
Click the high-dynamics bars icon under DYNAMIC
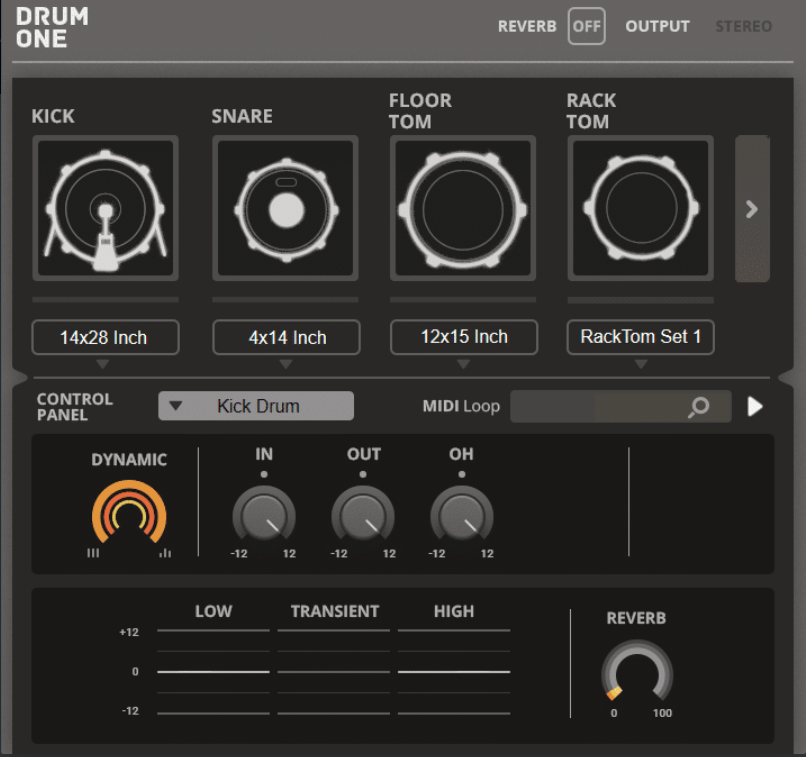[165, 553]
